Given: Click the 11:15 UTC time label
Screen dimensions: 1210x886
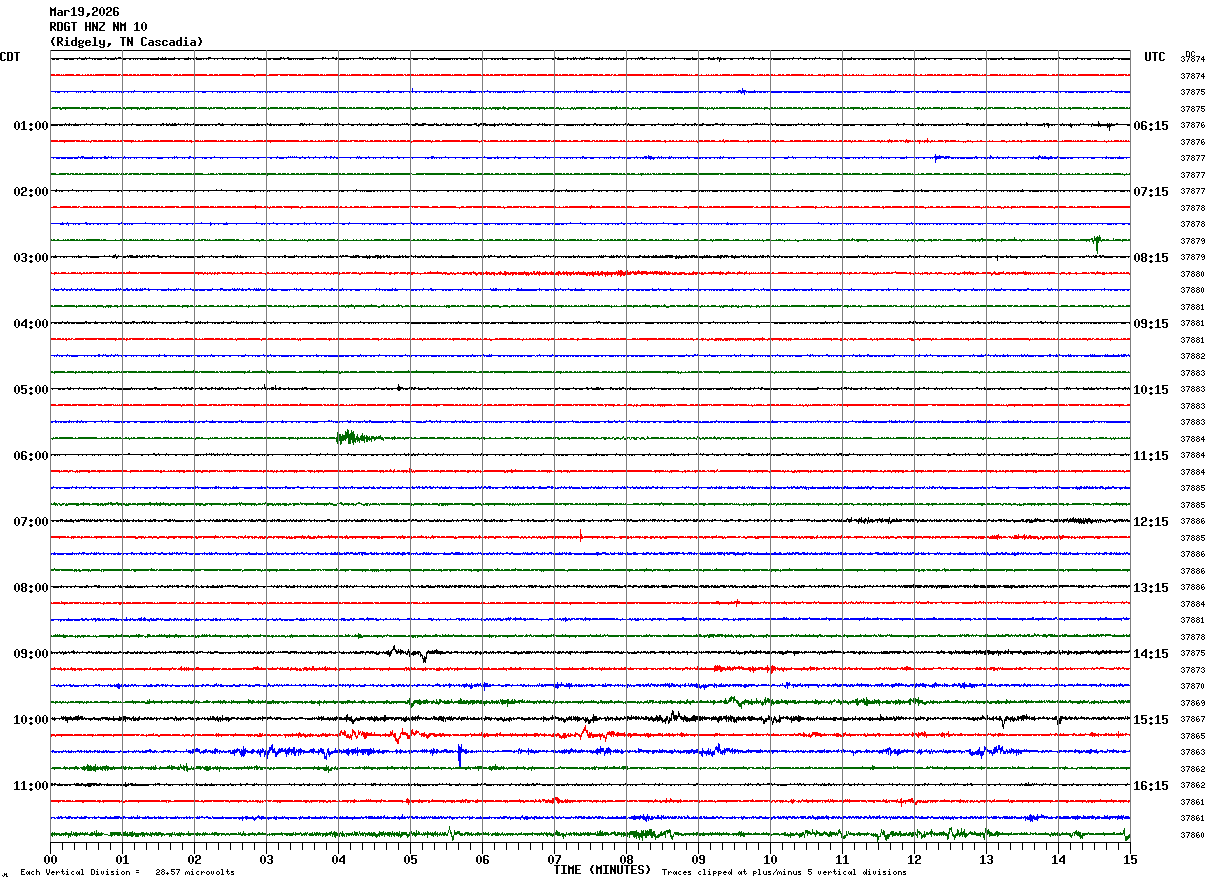Looking at the screenshot, I should 1151,456.
